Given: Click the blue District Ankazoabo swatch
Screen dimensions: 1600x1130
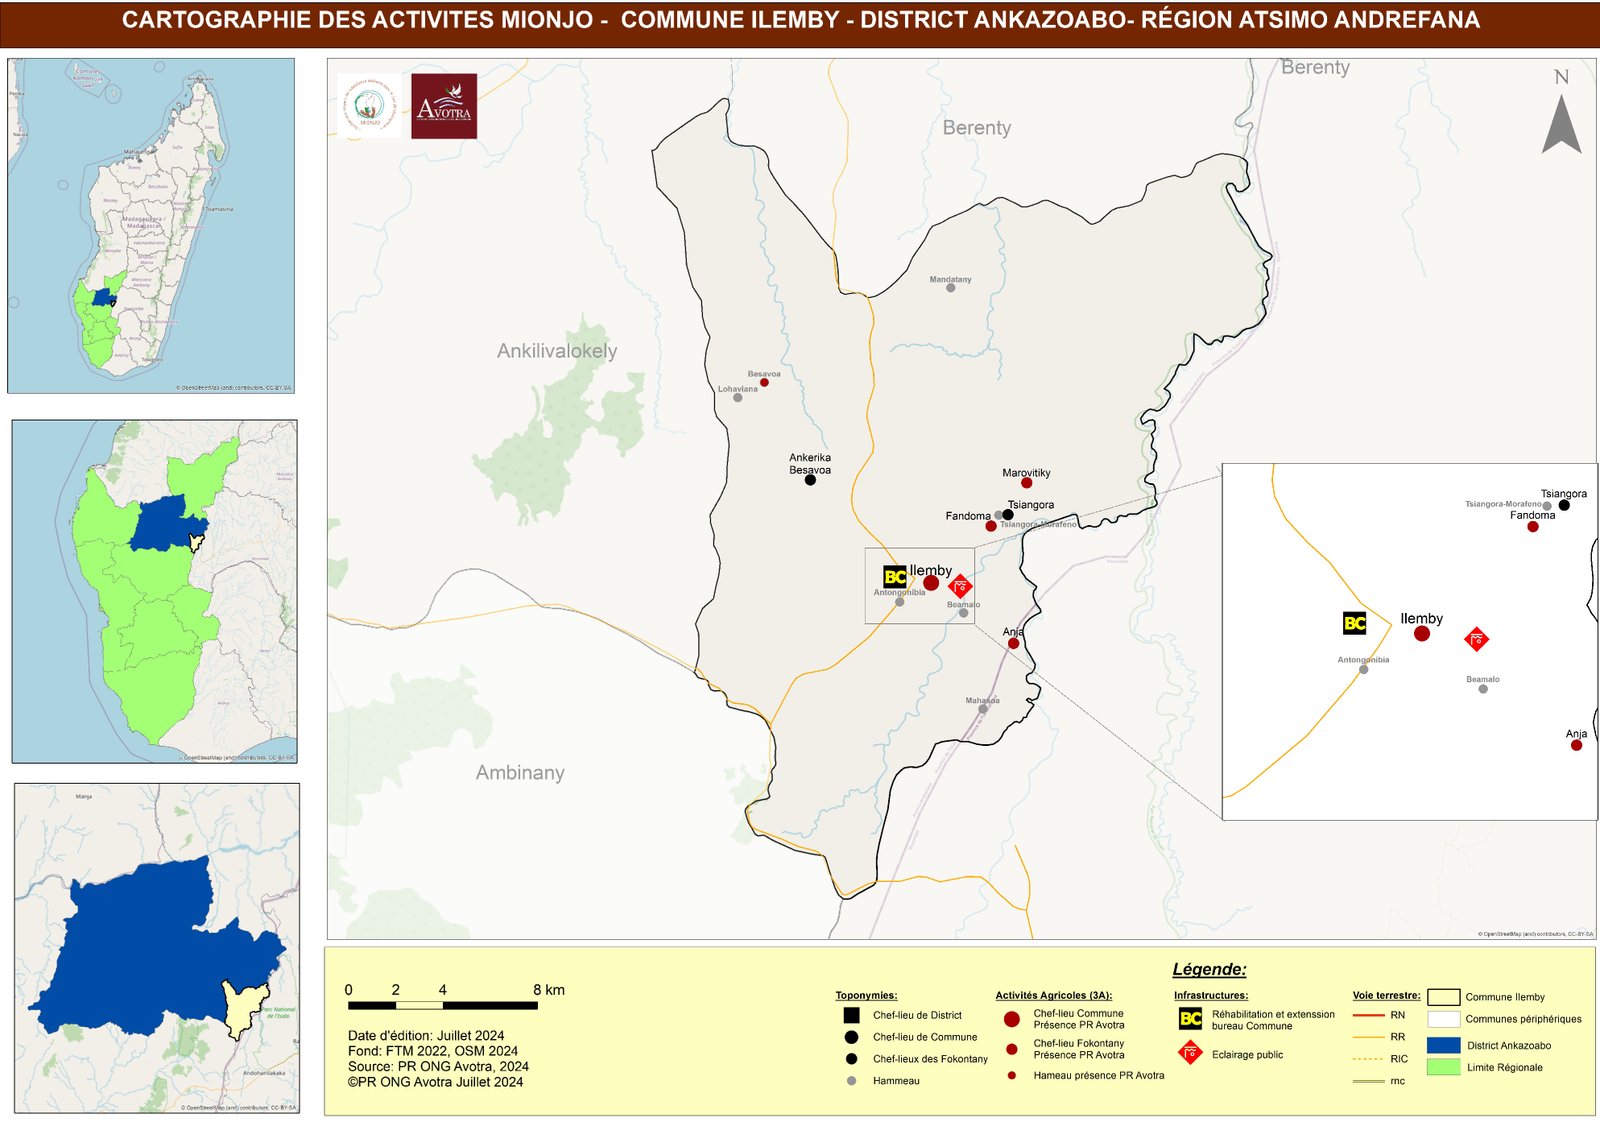Looking at the screenshot, I should pos(1443,1045).
